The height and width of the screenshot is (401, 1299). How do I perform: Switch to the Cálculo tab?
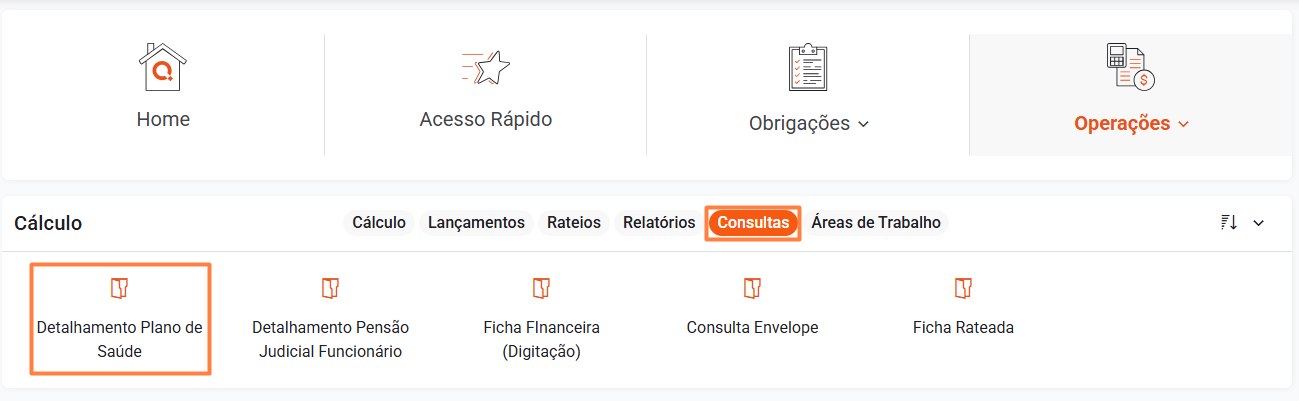[x=379, y=223]
